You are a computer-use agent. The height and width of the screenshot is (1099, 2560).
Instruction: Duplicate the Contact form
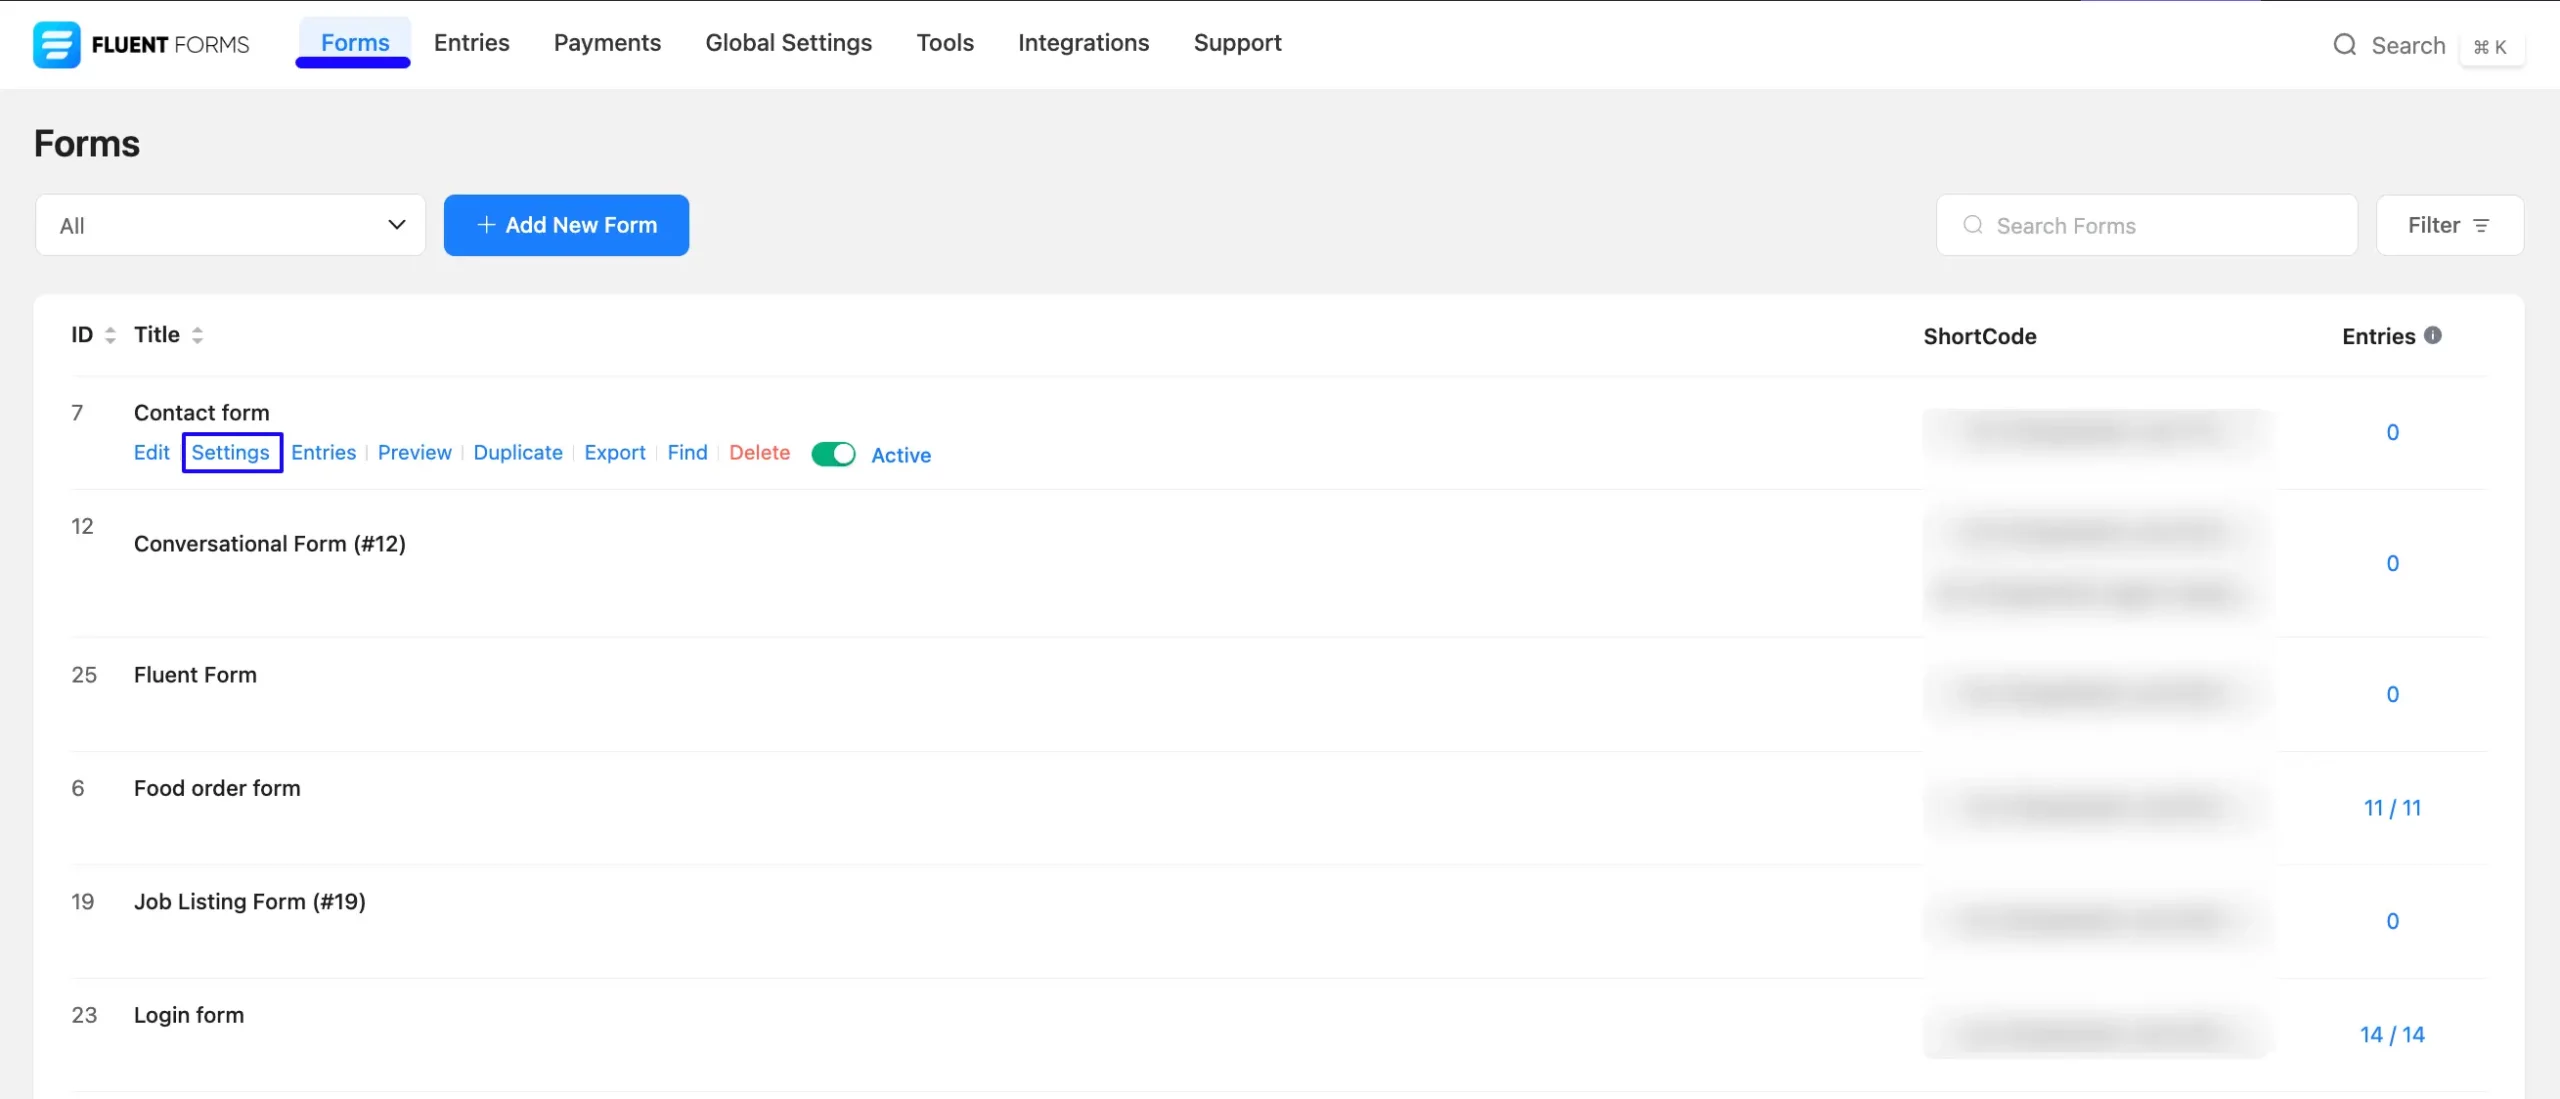[518, 452]
